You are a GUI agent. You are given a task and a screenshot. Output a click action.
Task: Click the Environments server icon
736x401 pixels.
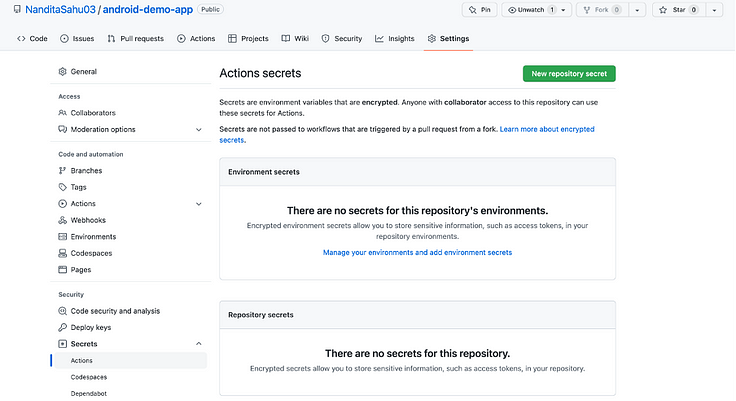[x=62, y=237]
